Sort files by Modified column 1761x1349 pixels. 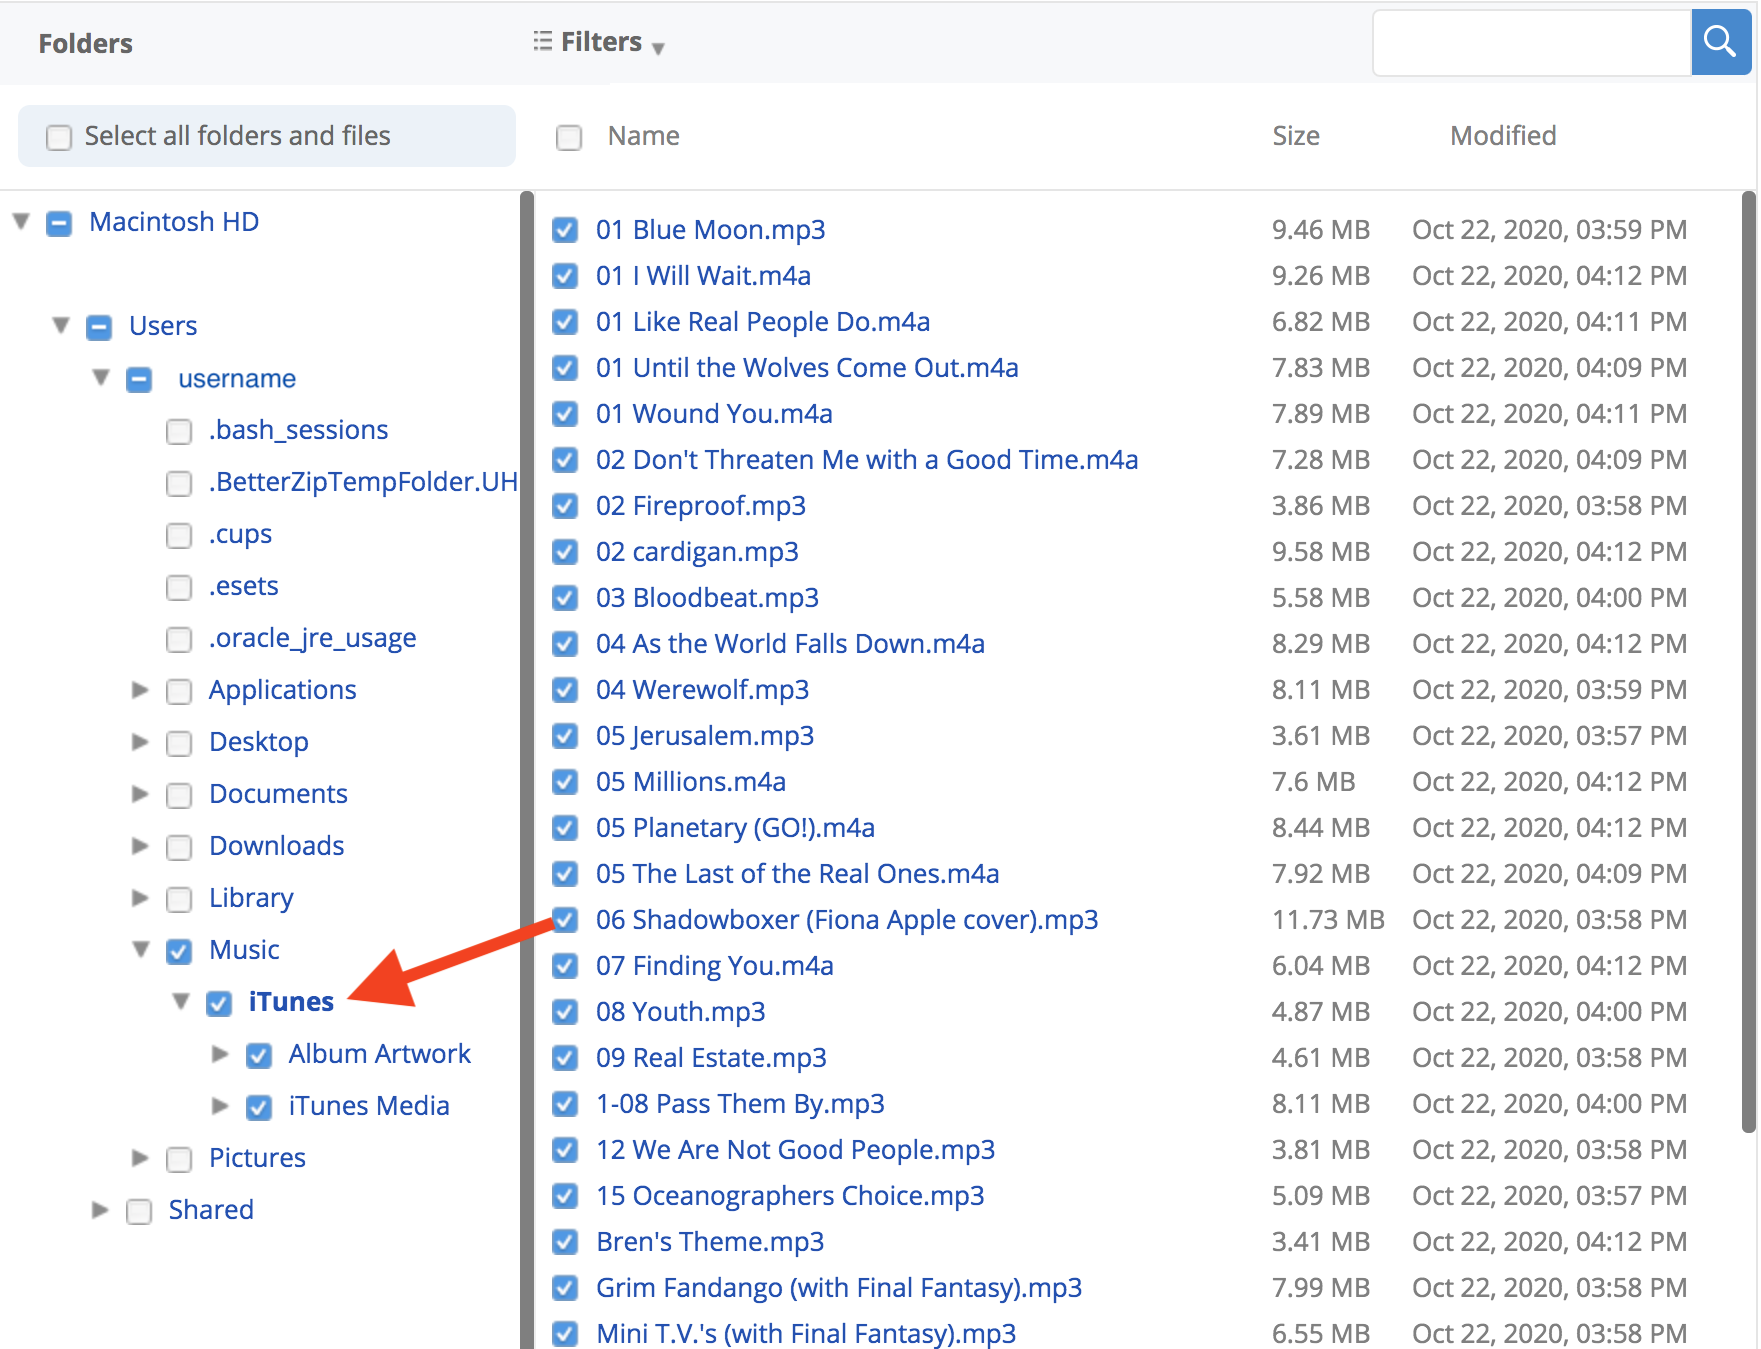1503,136
